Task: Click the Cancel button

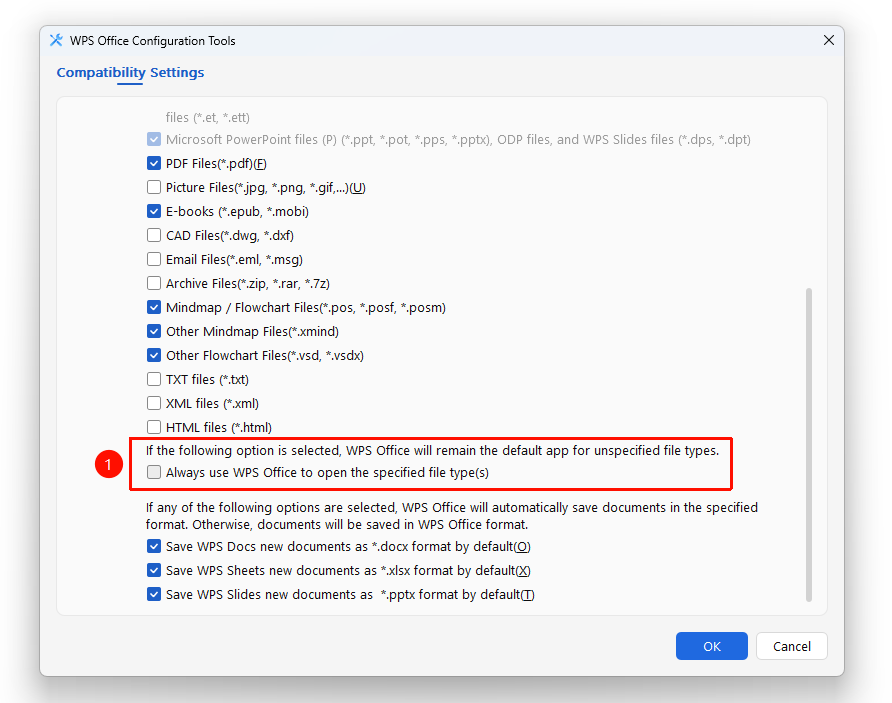Action: tap(792, 646)
